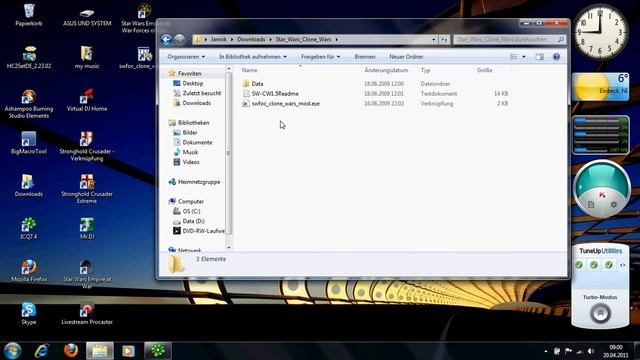Select the Downloads desktop folder icon
The height and width of the screenshot is (360, 640).
point(29,185)
